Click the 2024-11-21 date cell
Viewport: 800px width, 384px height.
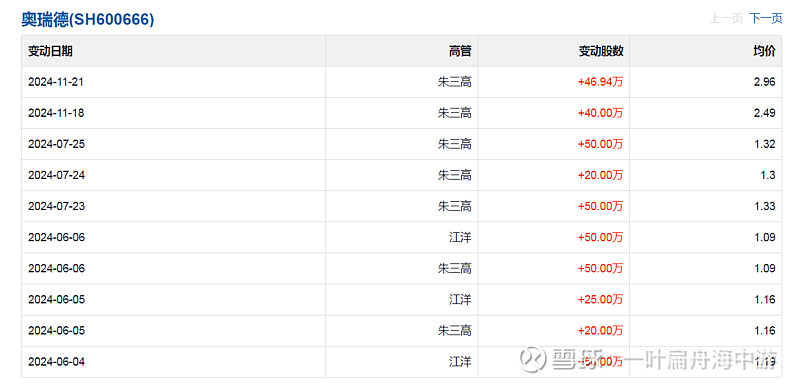56,82
